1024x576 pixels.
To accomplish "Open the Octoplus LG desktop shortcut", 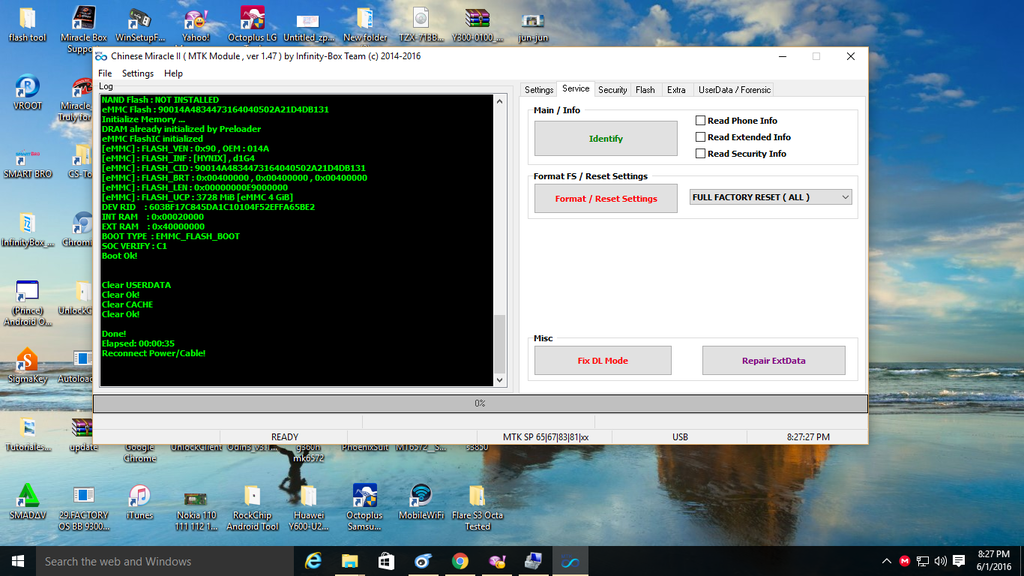I will pos(252,19).
